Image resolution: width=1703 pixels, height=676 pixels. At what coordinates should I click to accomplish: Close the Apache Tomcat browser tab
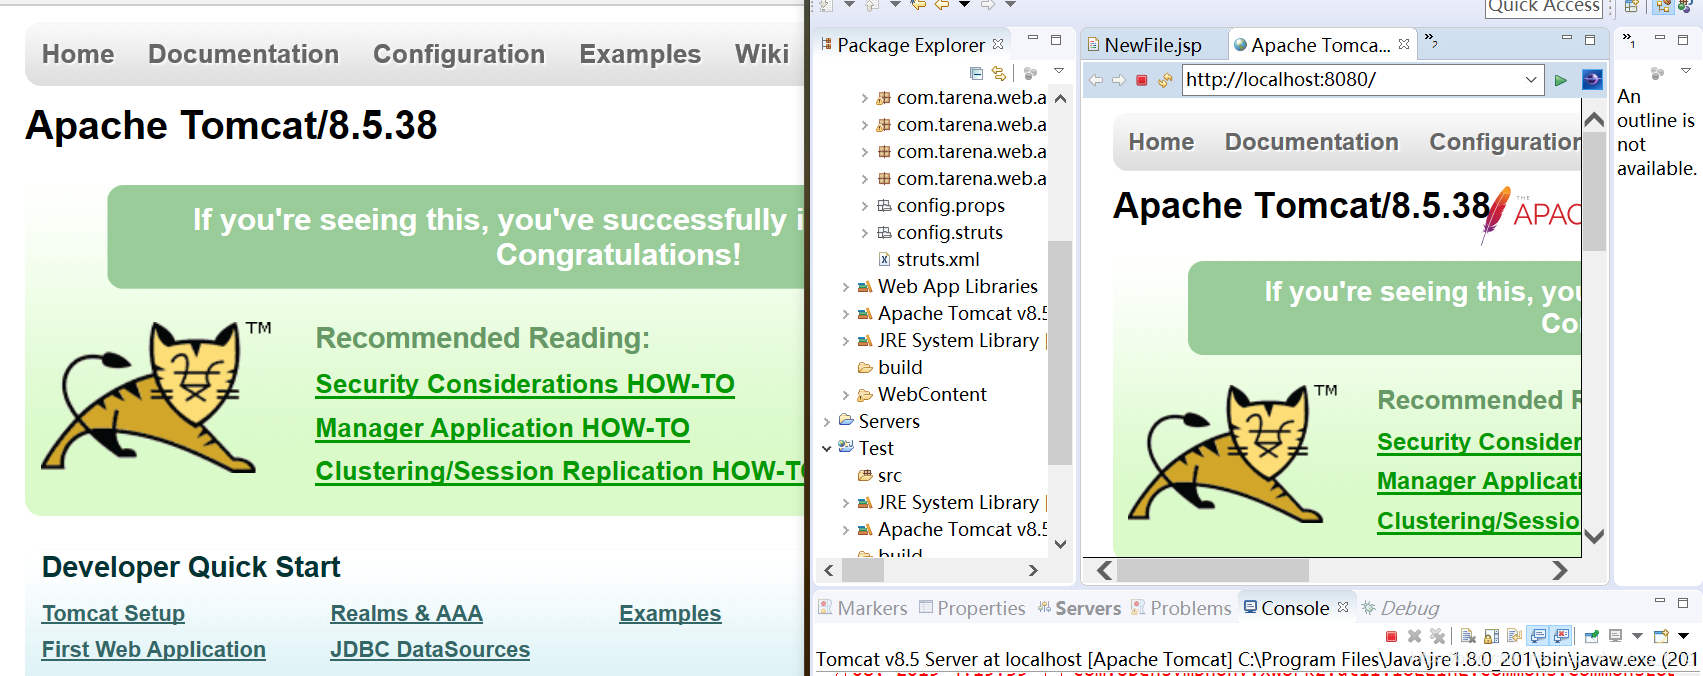point(1404,45)
